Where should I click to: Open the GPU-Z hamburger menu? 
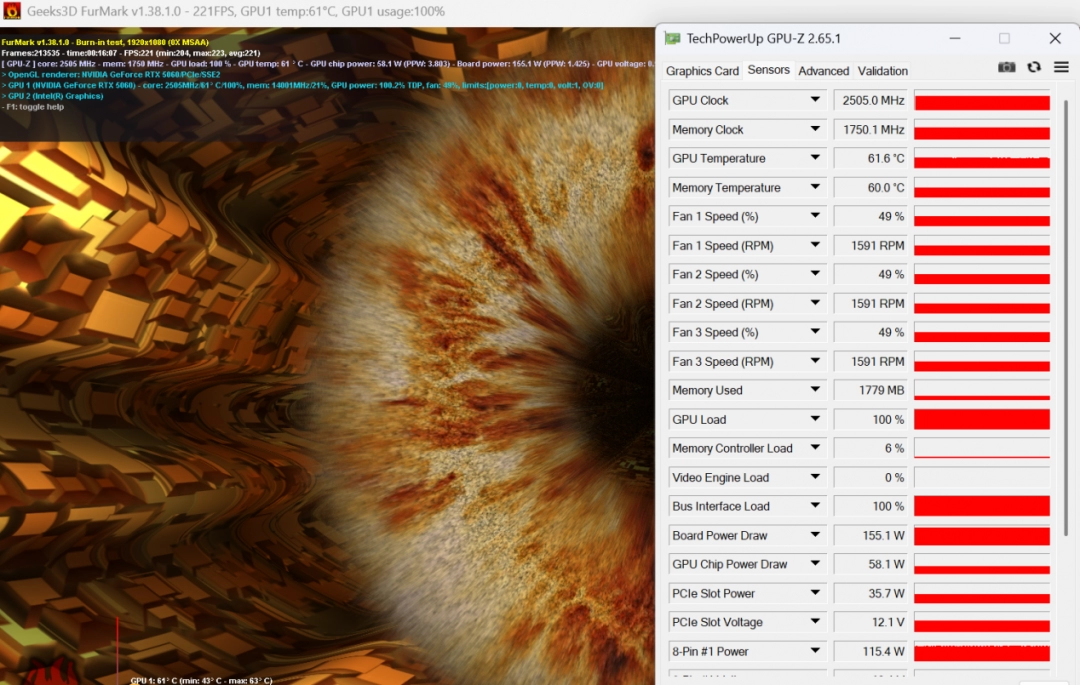(1061, 67)
